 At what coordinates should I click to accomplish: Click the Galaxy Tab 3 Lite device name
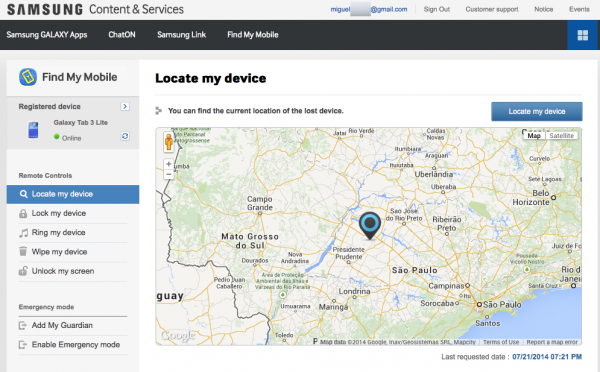(x=80, y=122)
